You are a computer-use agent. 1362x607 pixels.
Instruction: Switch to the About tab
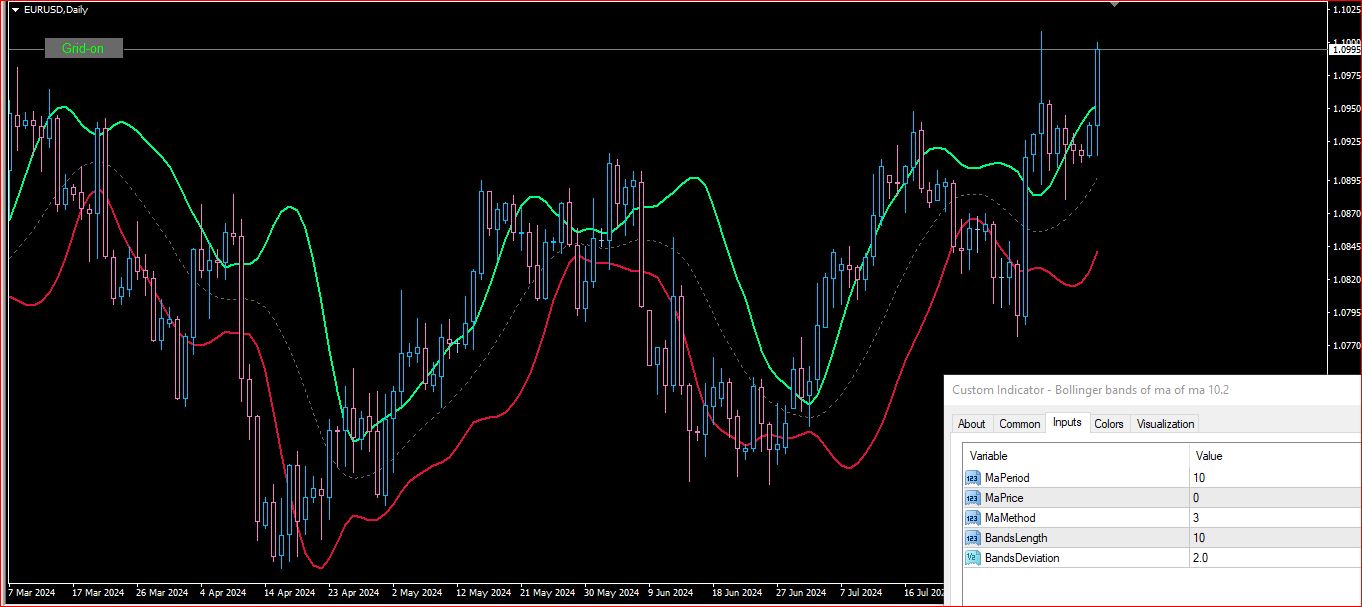coord(972,424)
